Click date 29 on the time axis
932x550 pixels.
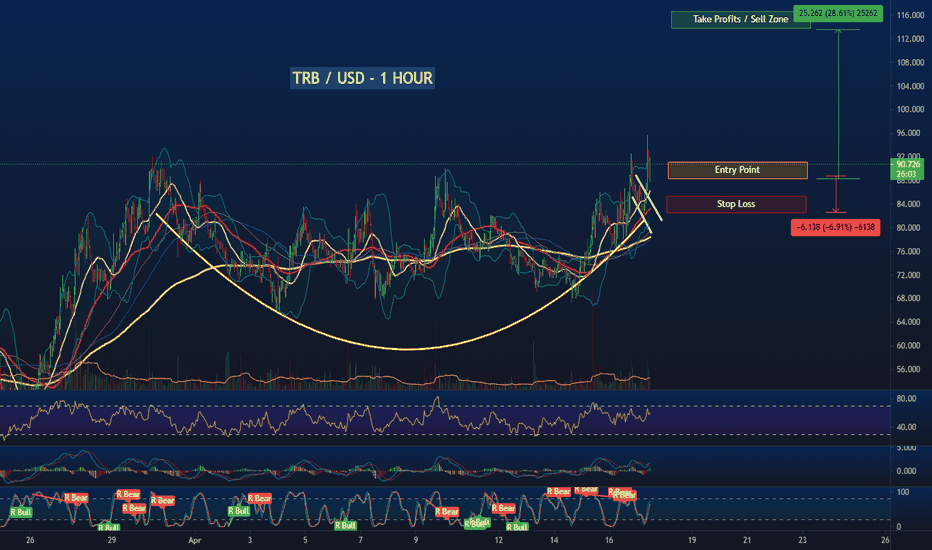[112, 540]
